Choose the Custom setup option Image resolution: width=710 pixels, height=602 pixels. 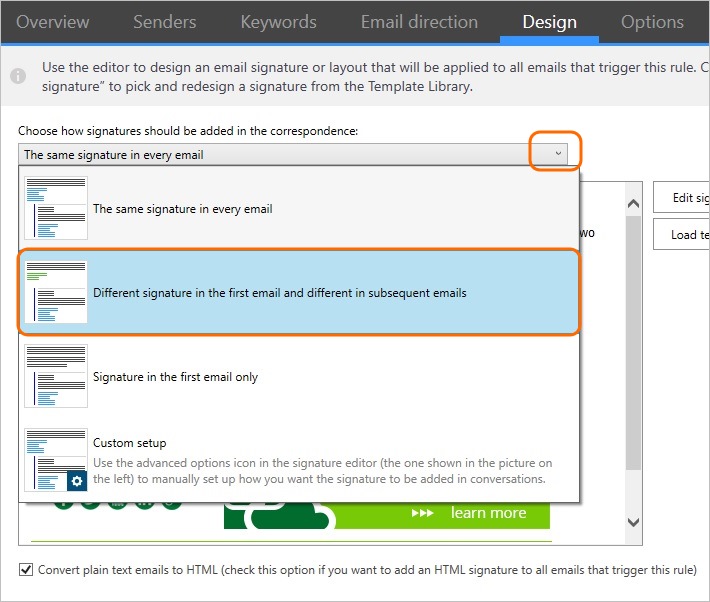[299, 460]
